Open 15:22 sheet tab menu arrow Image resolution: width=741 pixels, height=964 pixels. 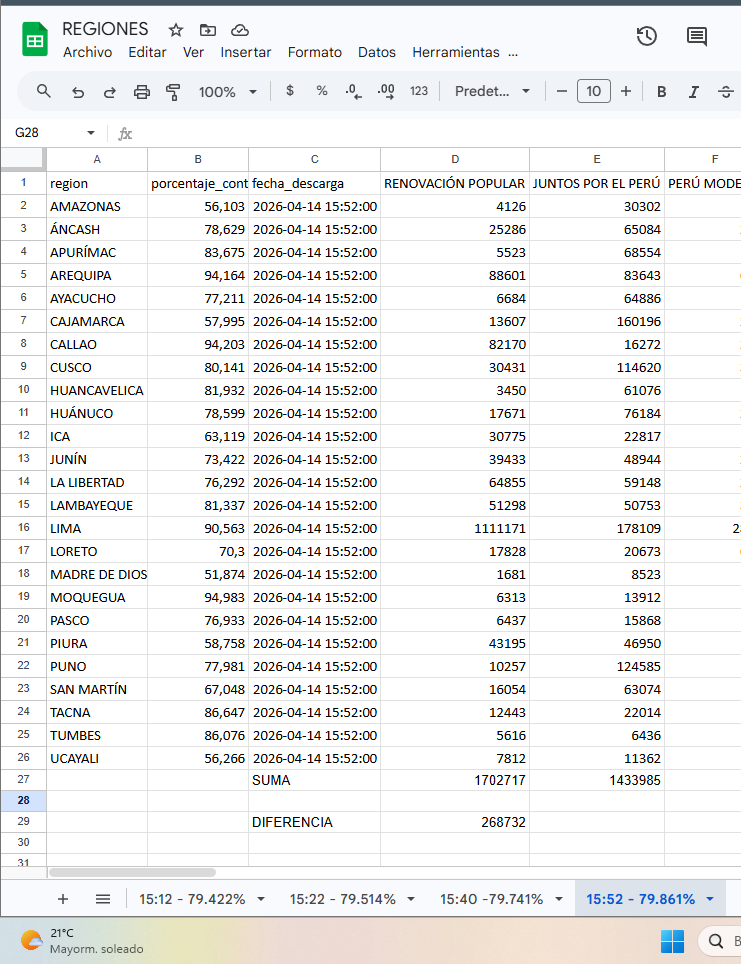(x=411, y=899)
